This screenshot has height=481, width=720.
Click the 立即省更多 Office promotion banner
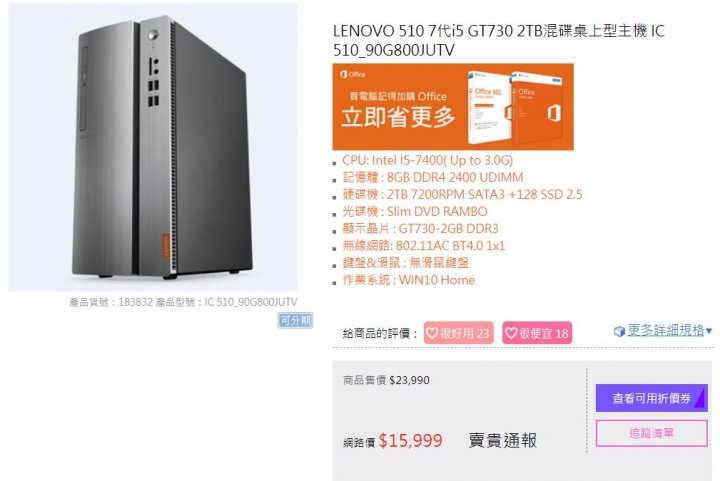453,107
